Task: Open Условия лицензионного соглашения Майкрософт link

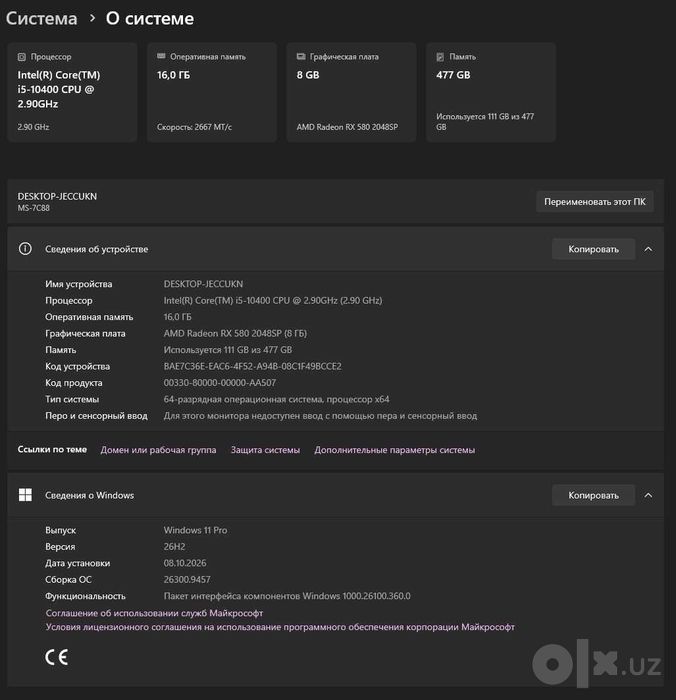Action: click(x=280, y=627)
